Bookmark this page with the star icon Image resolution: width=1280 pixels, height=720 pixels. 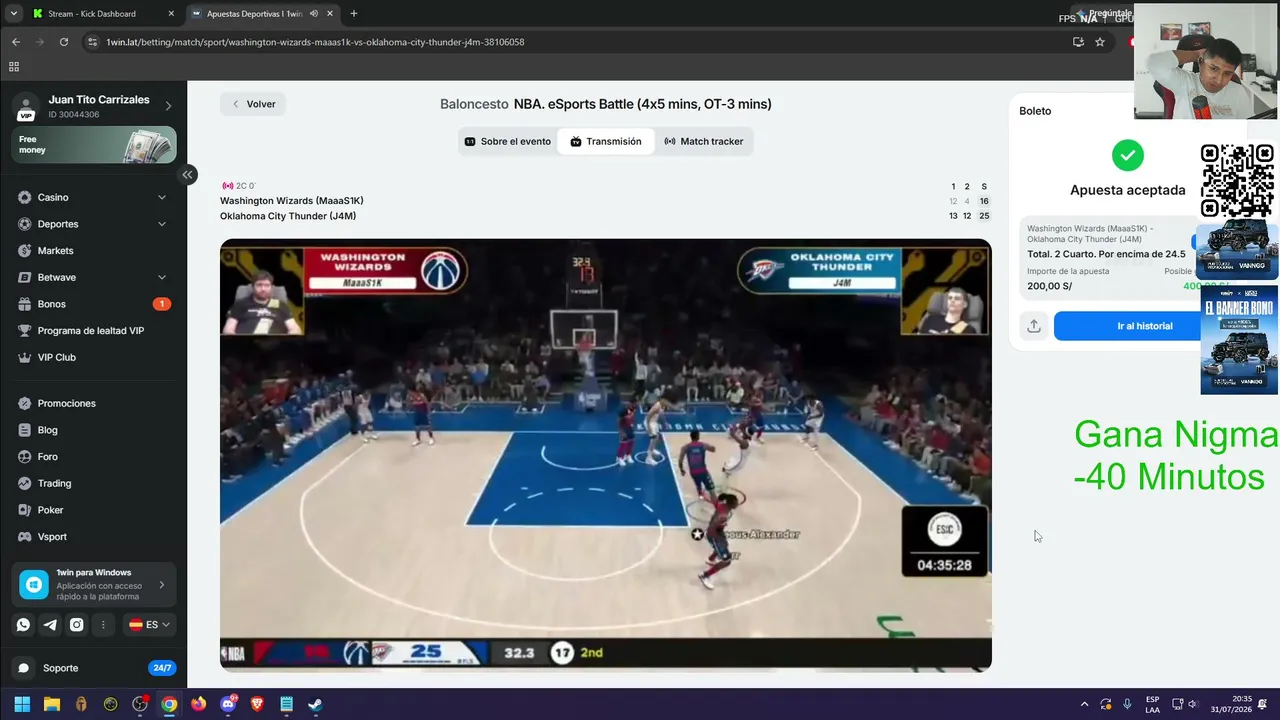pos(1100,42)
